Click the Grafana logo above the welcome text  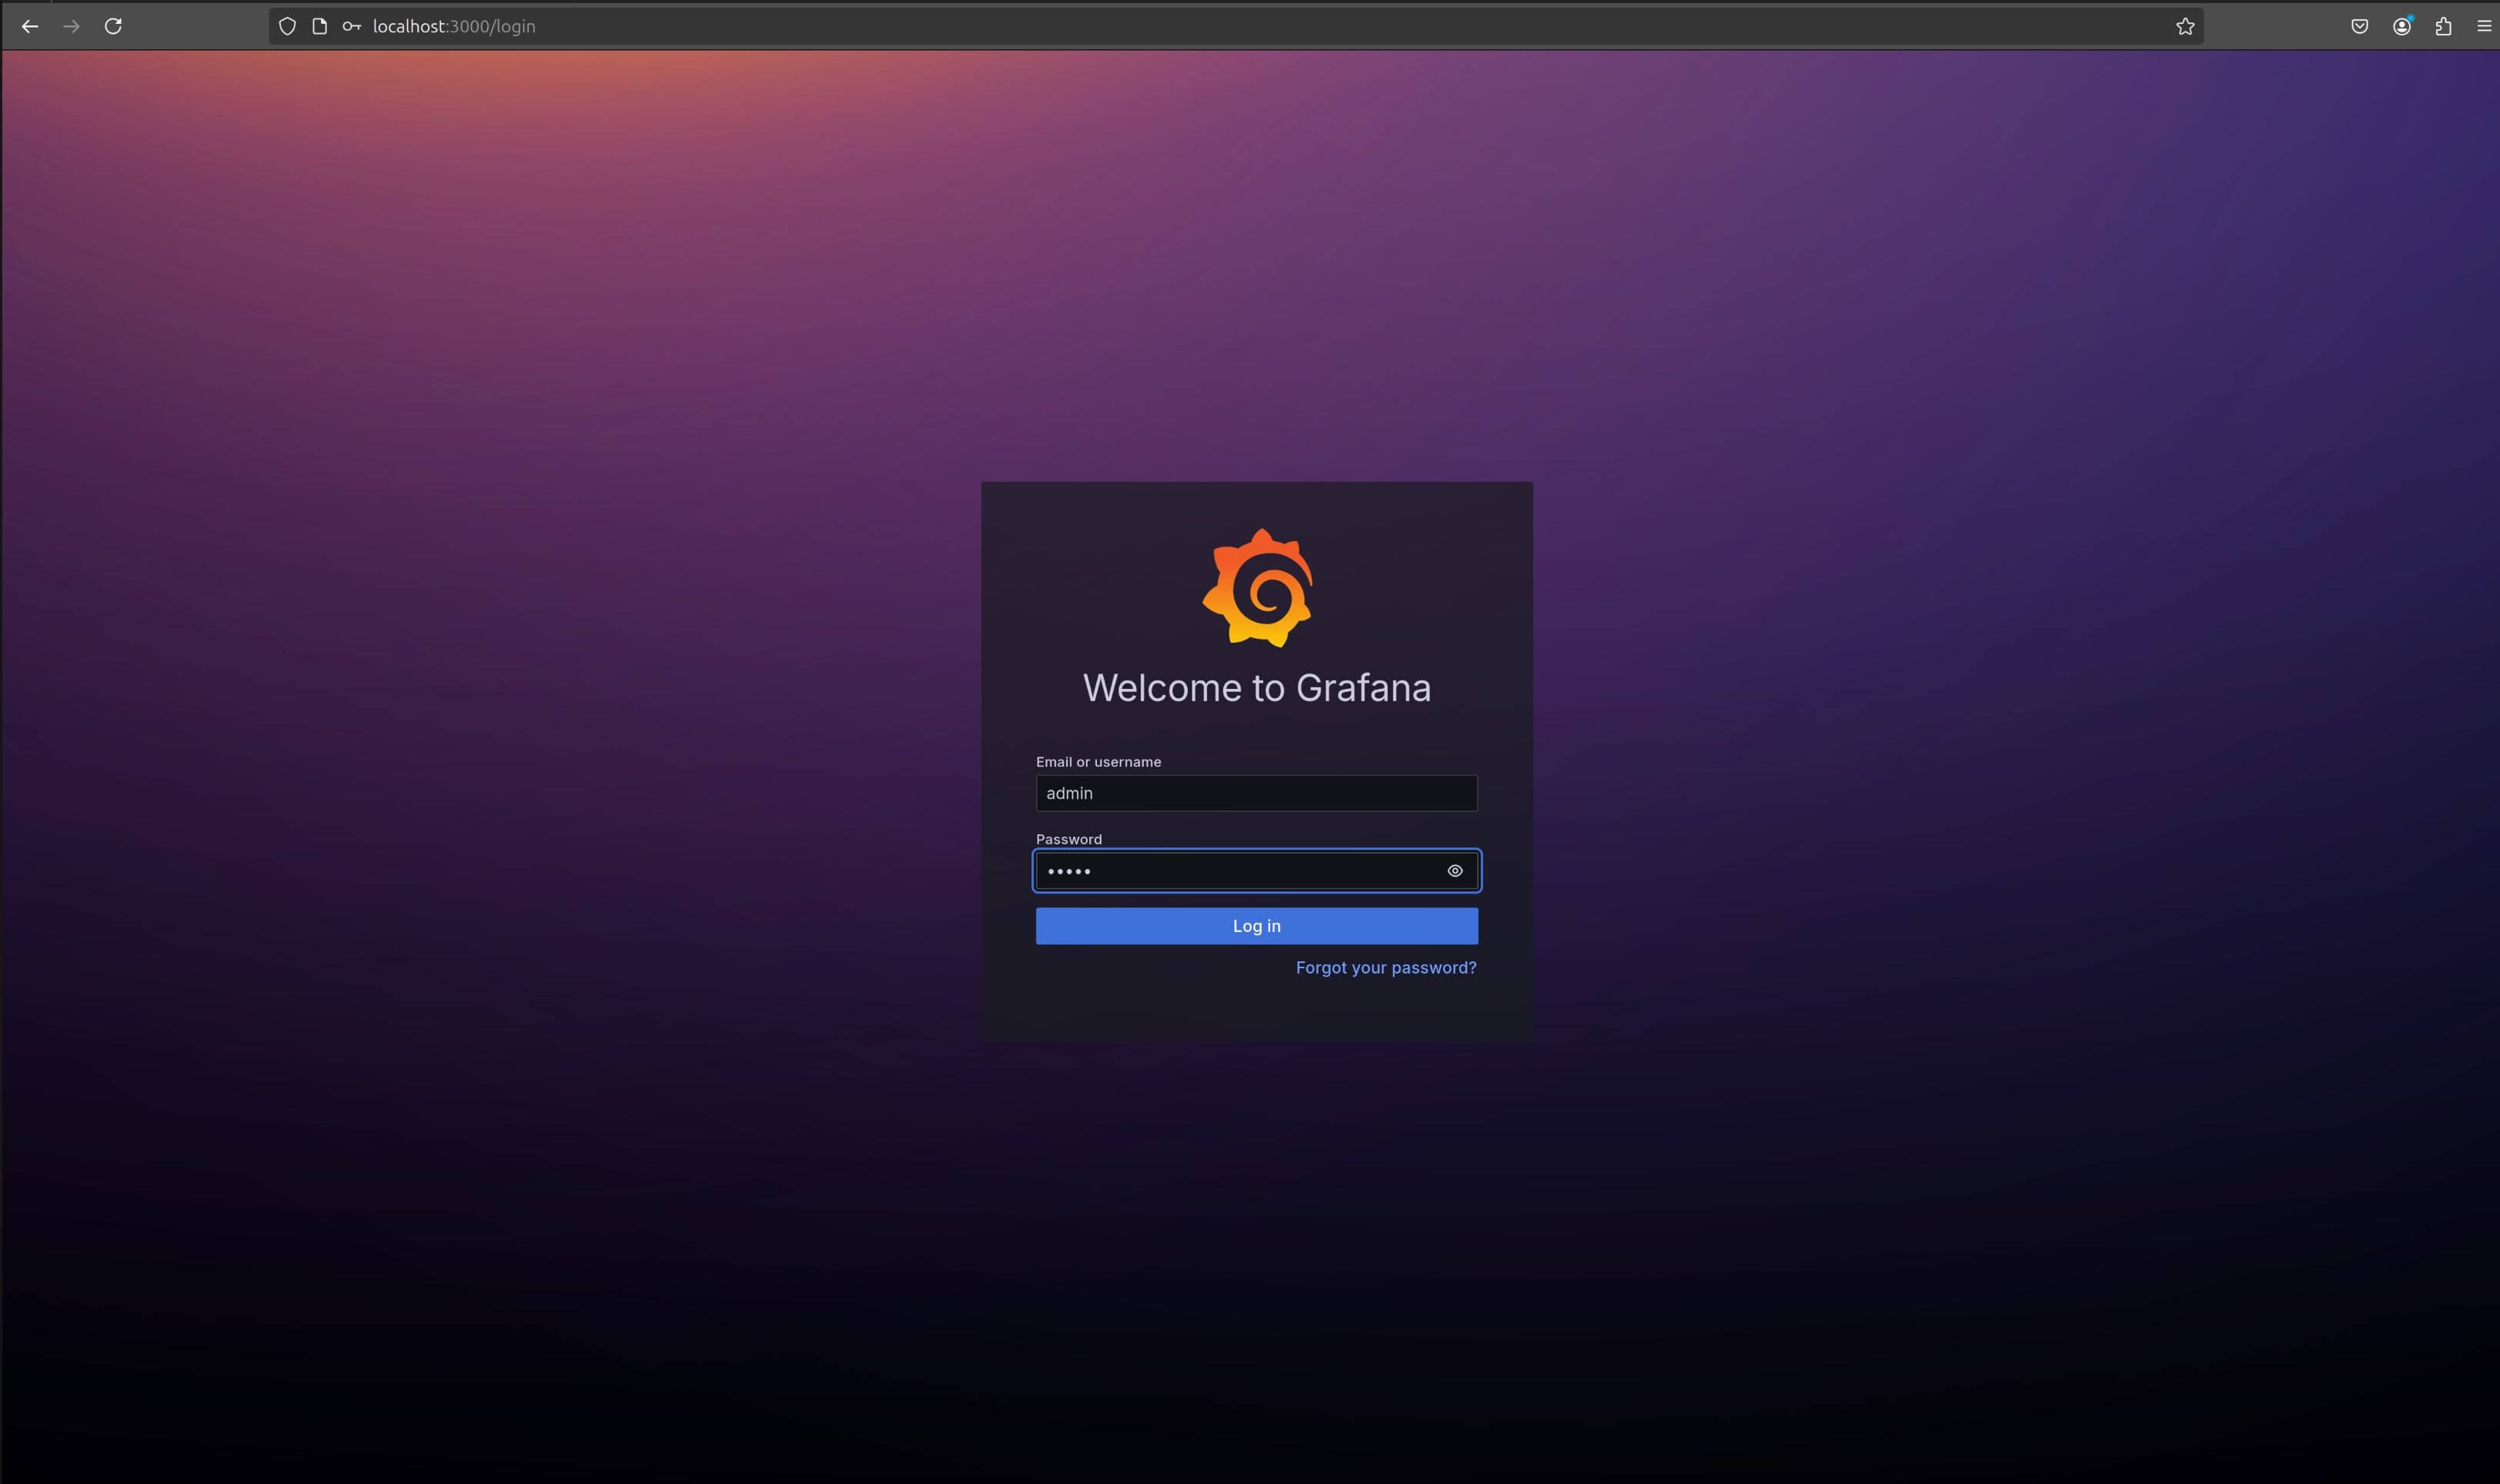tap(1256, 589)
